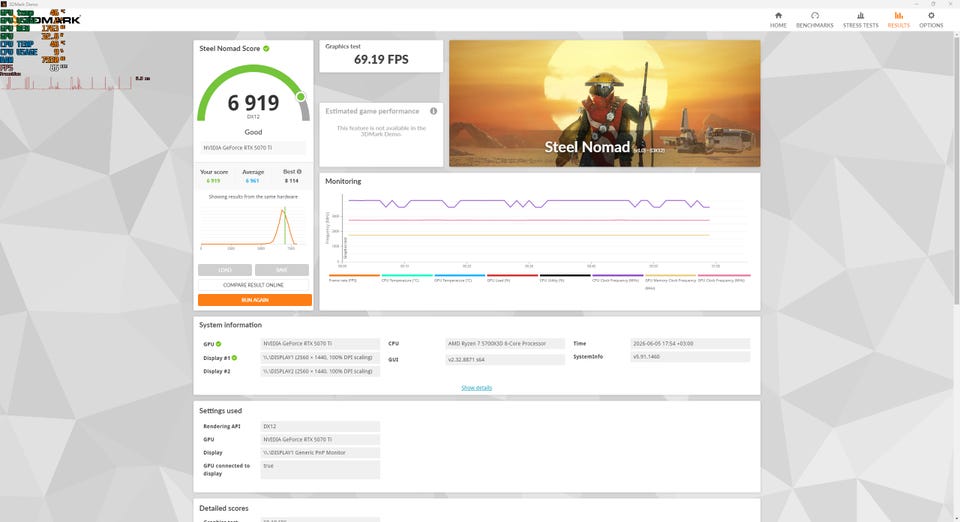This screenshot has height=522, width=960.
Task: Open the Results section icon
Action: [x=898, y=15]
